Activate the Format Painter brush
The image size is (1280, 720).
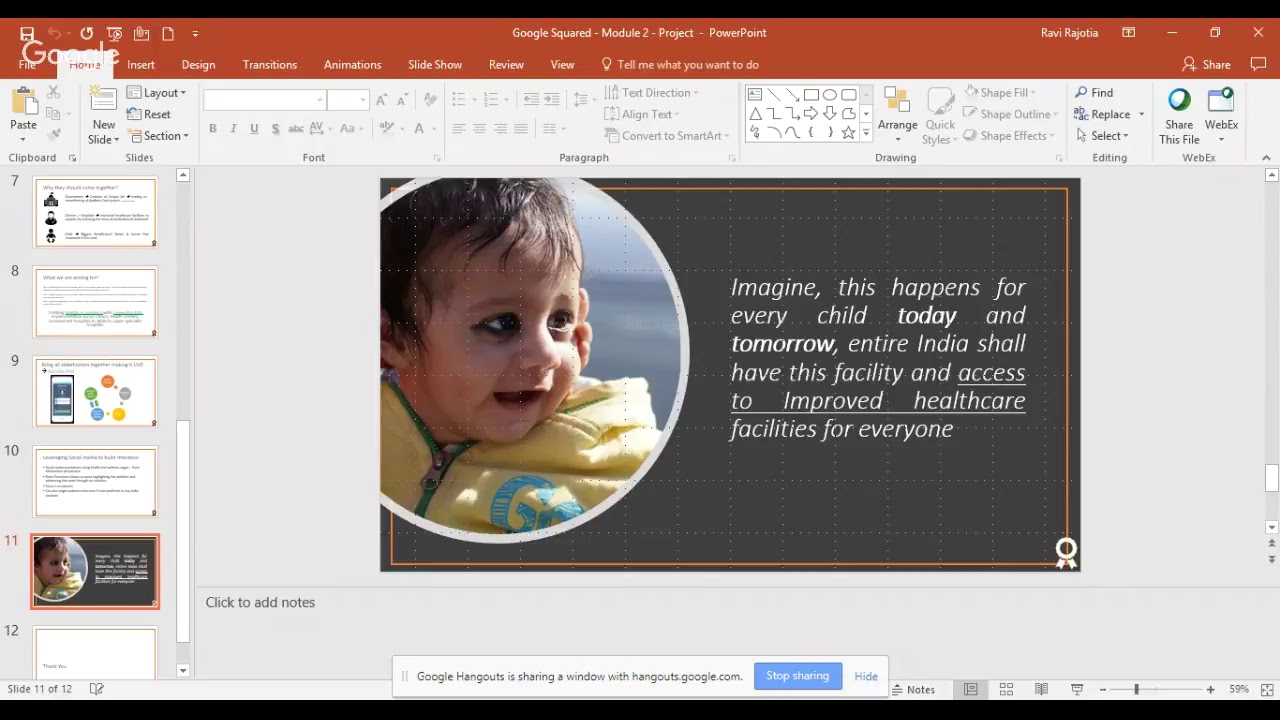point(54,135)
